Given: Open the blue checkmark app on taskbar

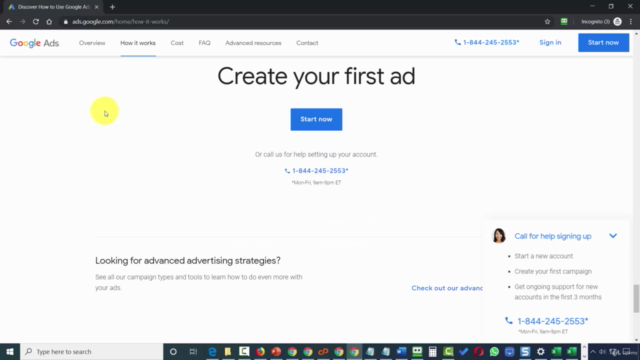Looking at the screenshot, I should [x=463, y=351].
